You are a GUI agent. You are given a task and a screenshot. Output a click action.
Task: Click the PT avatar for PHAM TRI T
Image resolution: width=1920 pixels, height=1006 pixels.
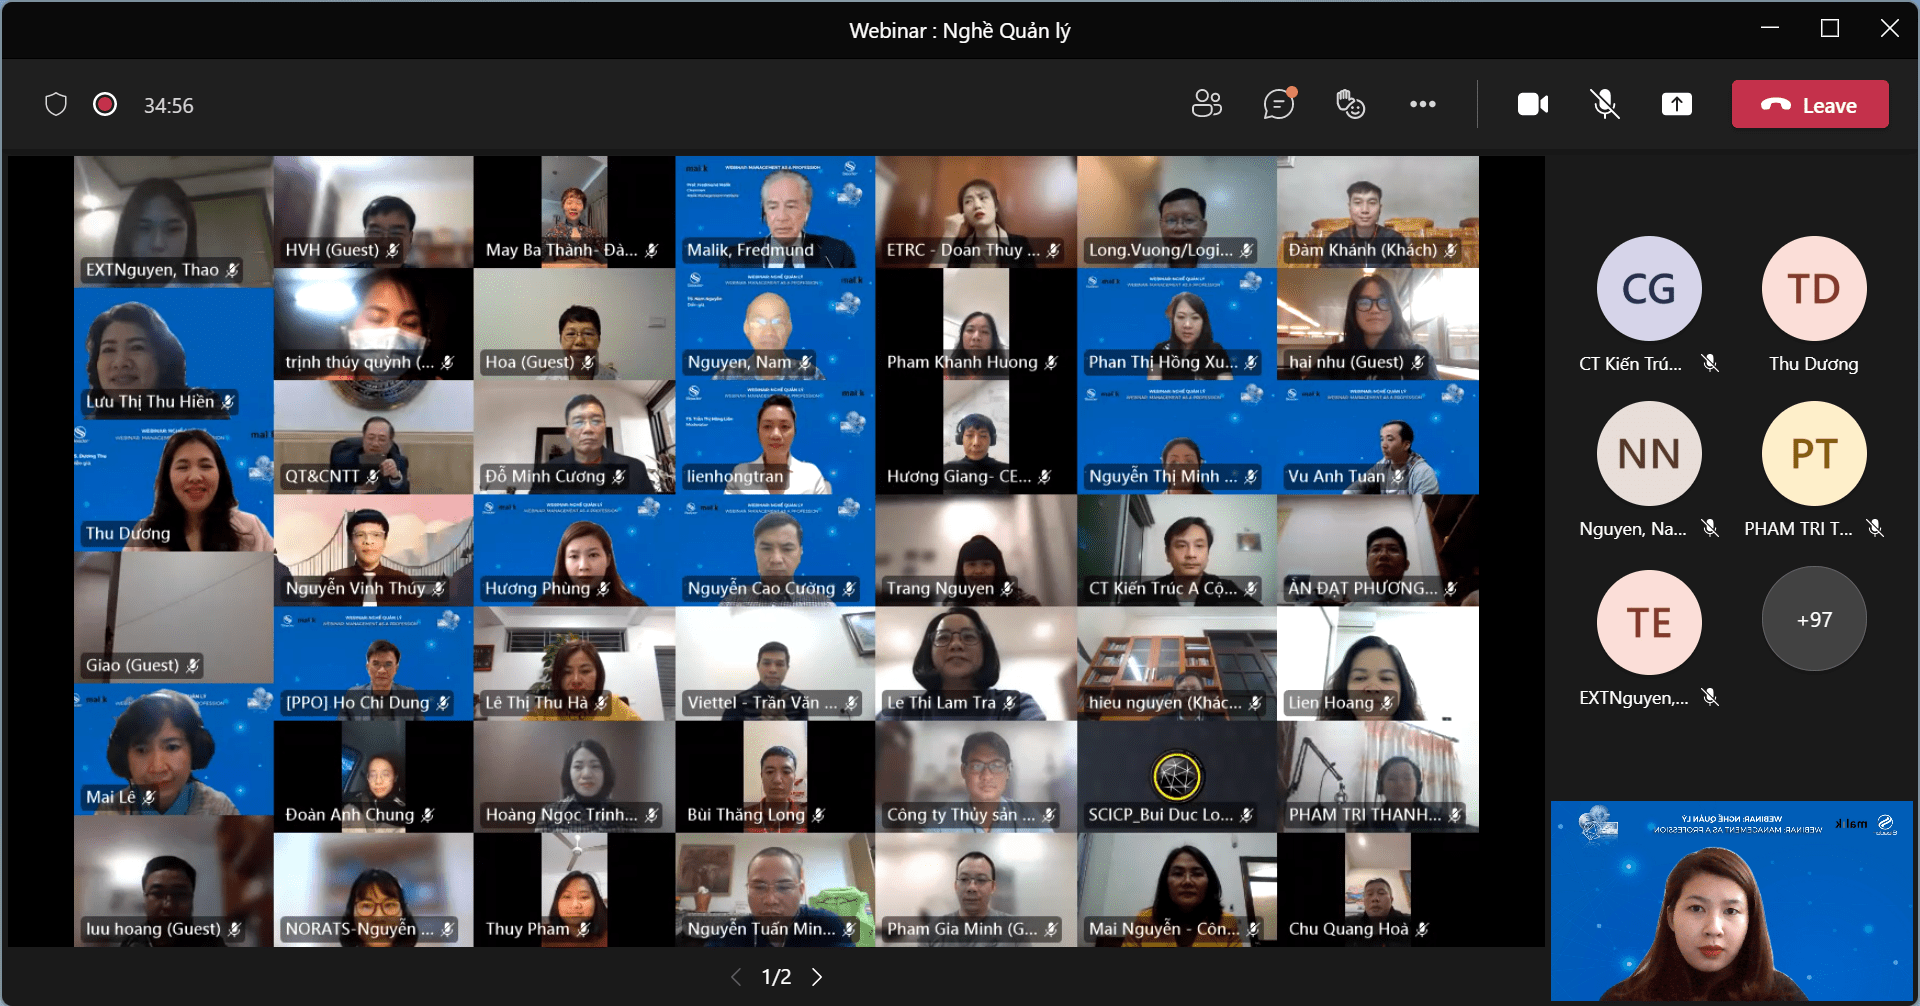point(1813,454)
